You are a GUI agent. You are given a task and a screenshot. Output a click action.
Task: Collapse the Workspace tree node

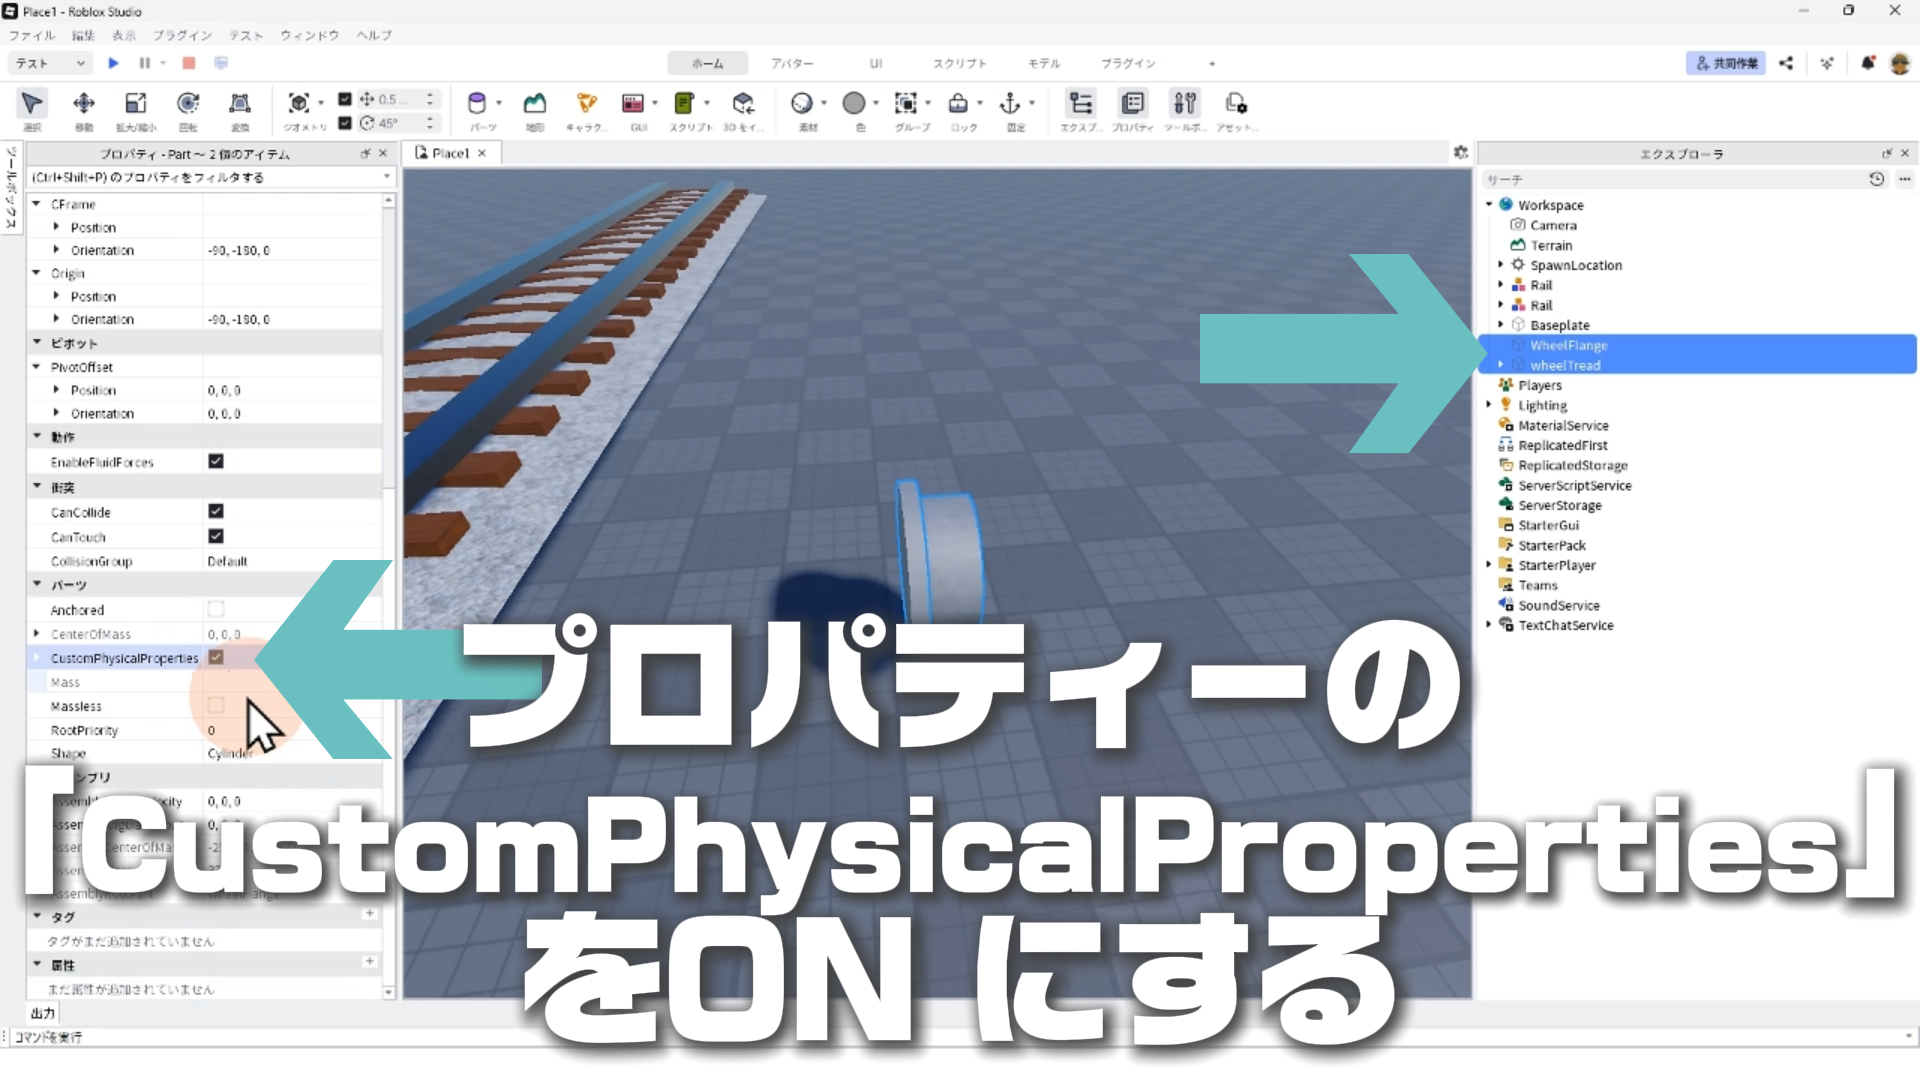[x=1489, y=205]
